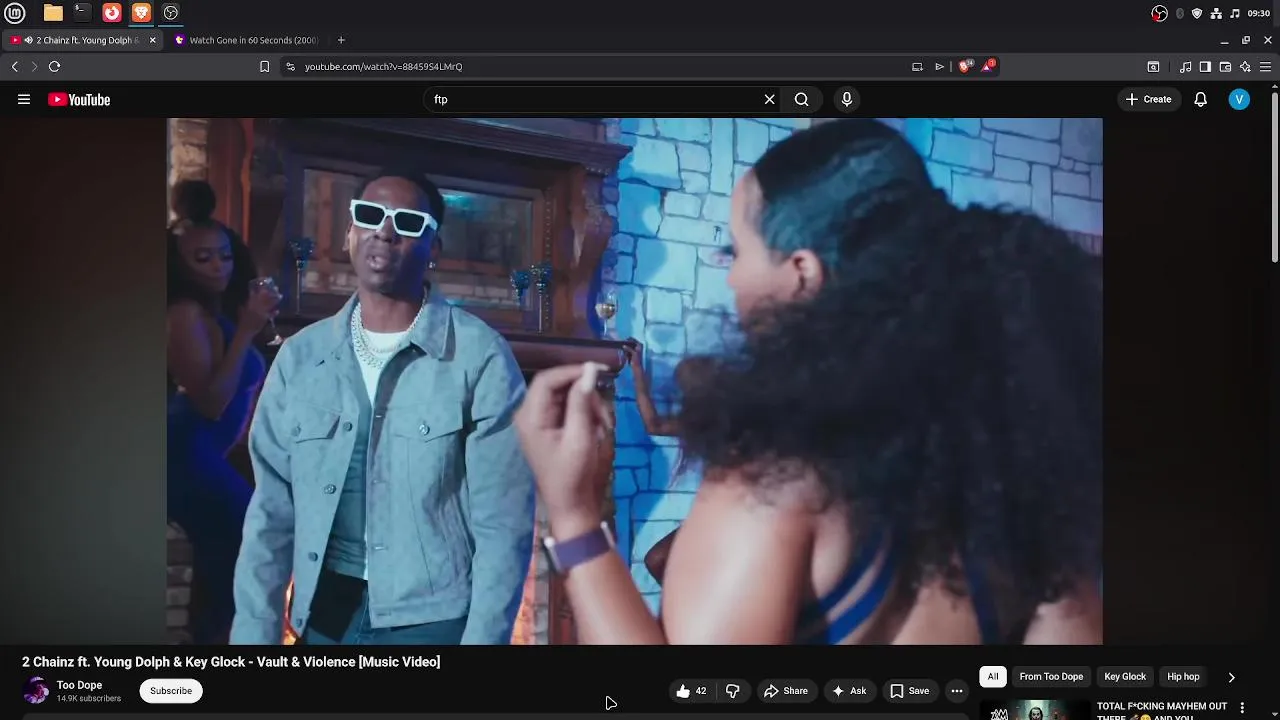Open the Vivaldi-style red browser launcher
The height and width of the screenshot is (720, 1280).
pos(112,13)
